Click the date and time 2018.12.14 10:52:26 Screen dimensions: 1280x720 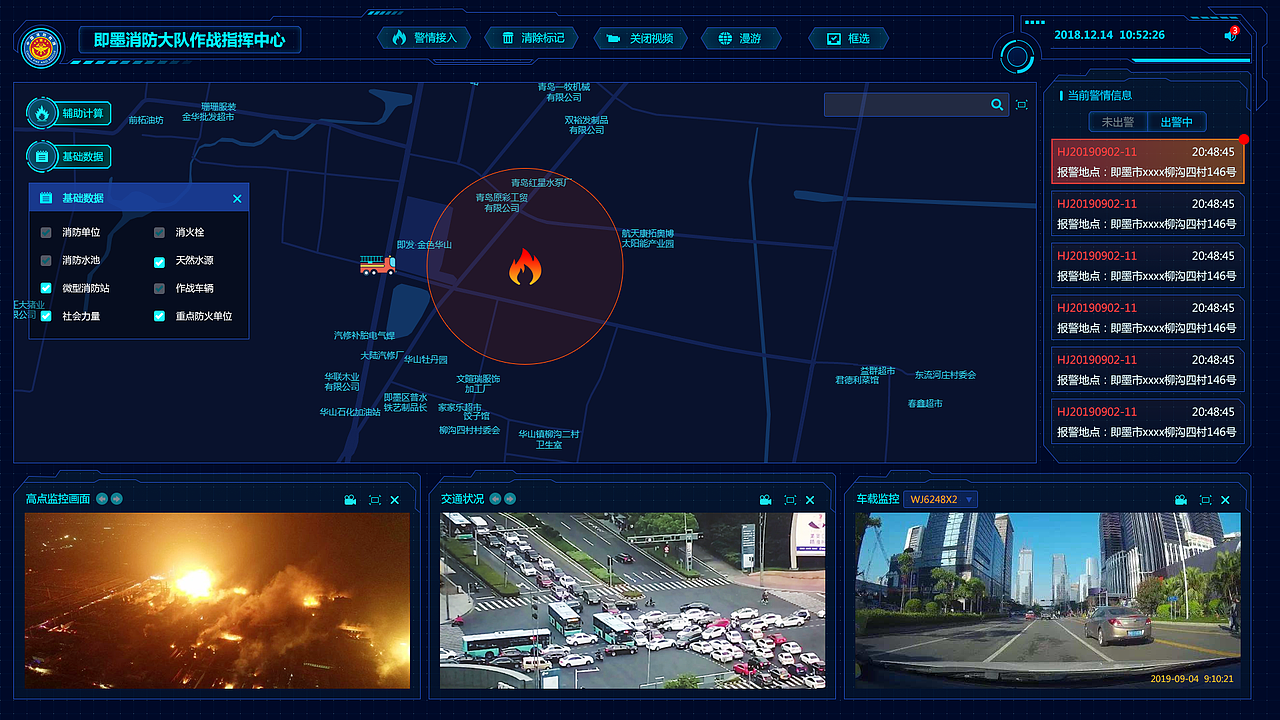(1109, 35)
